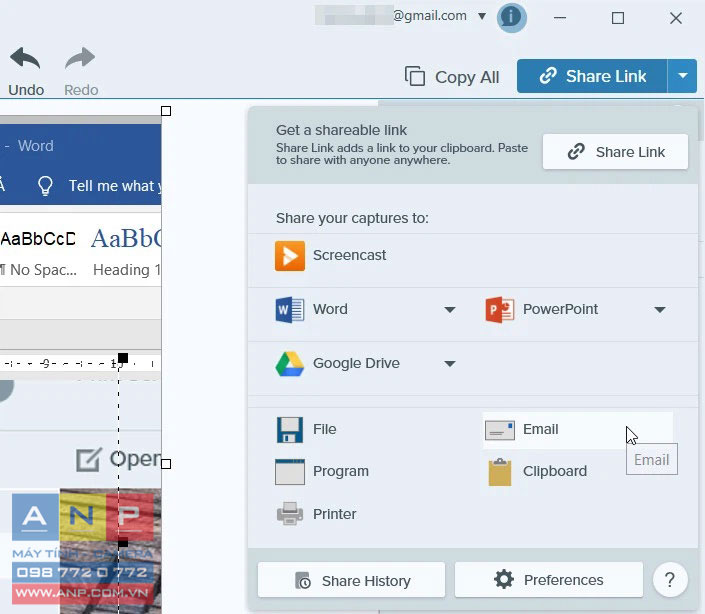Click the Copy All pages icon
This screenshot has height=614, width=705.
415,76
